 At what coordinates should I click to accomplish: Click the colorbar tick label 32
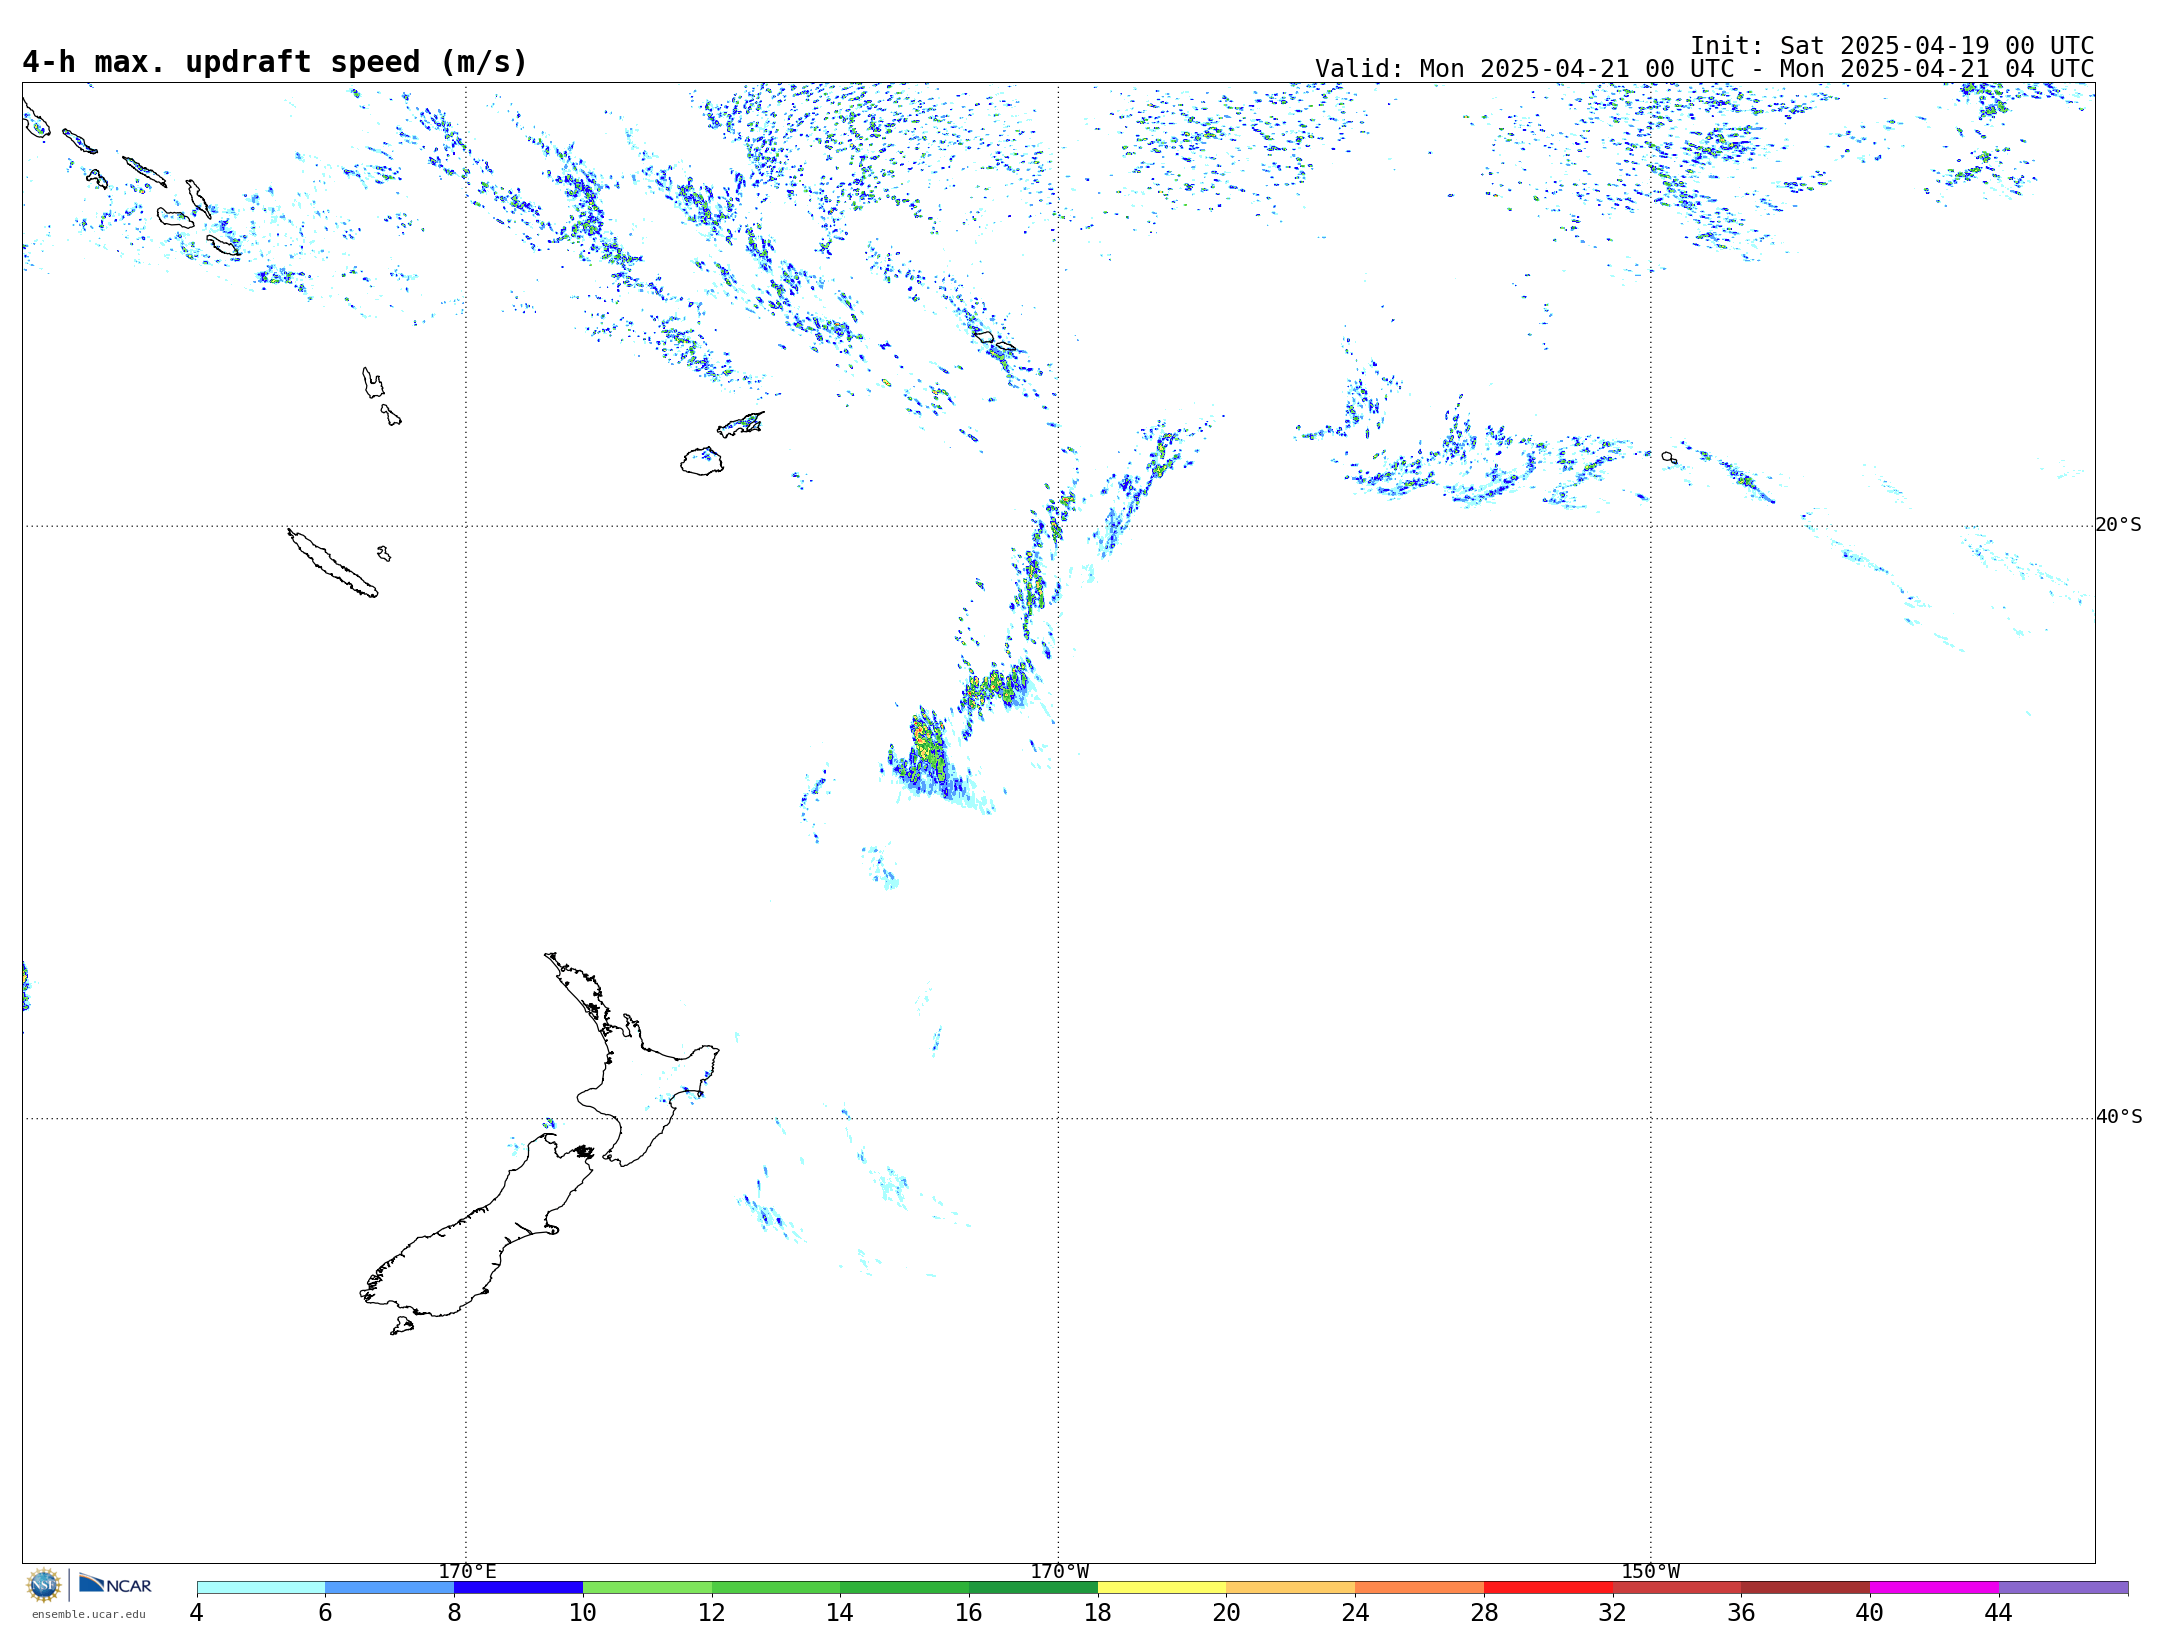click(x=1613, y=1613)
